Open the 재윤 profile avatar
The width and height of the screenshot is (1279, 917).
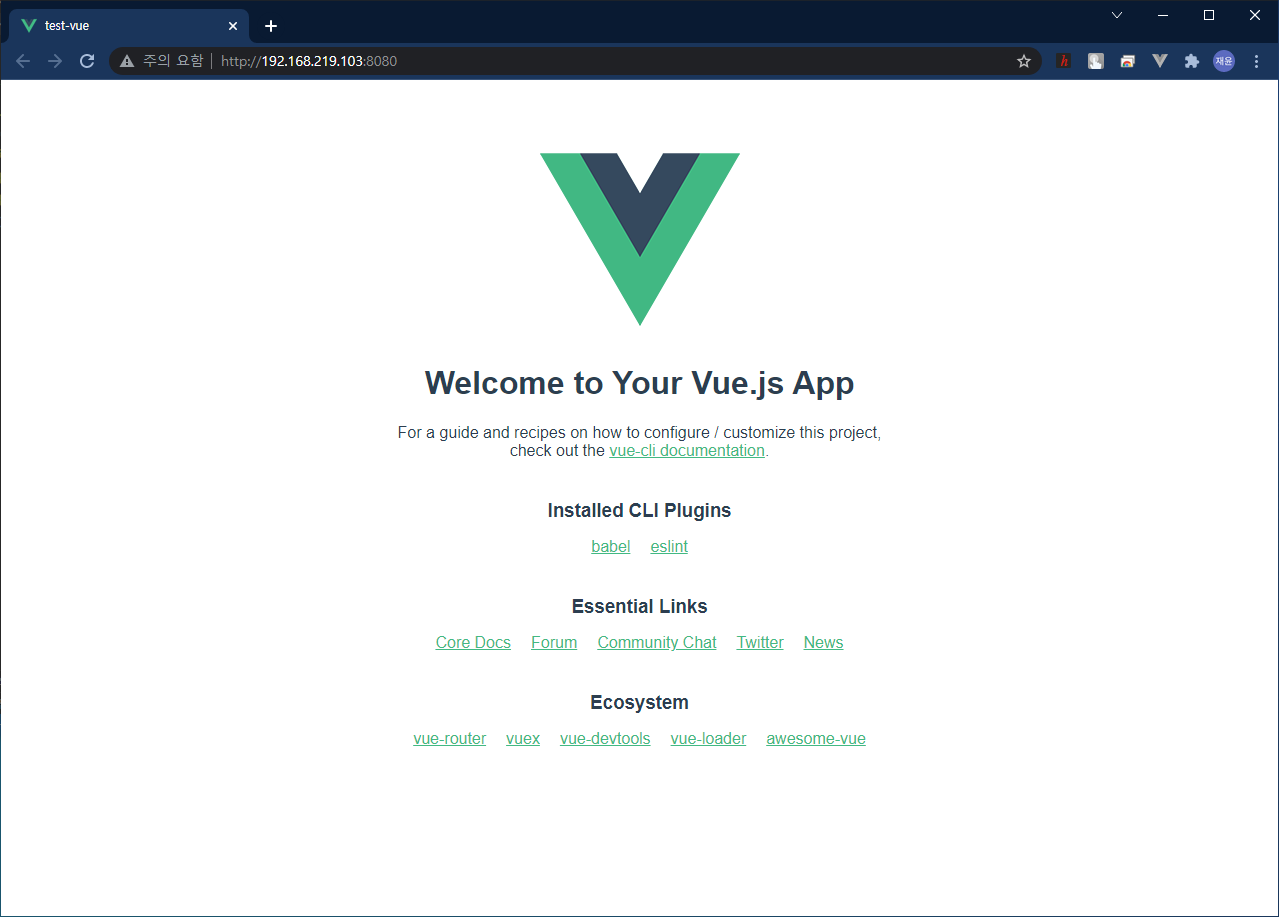click(1224, 61)
